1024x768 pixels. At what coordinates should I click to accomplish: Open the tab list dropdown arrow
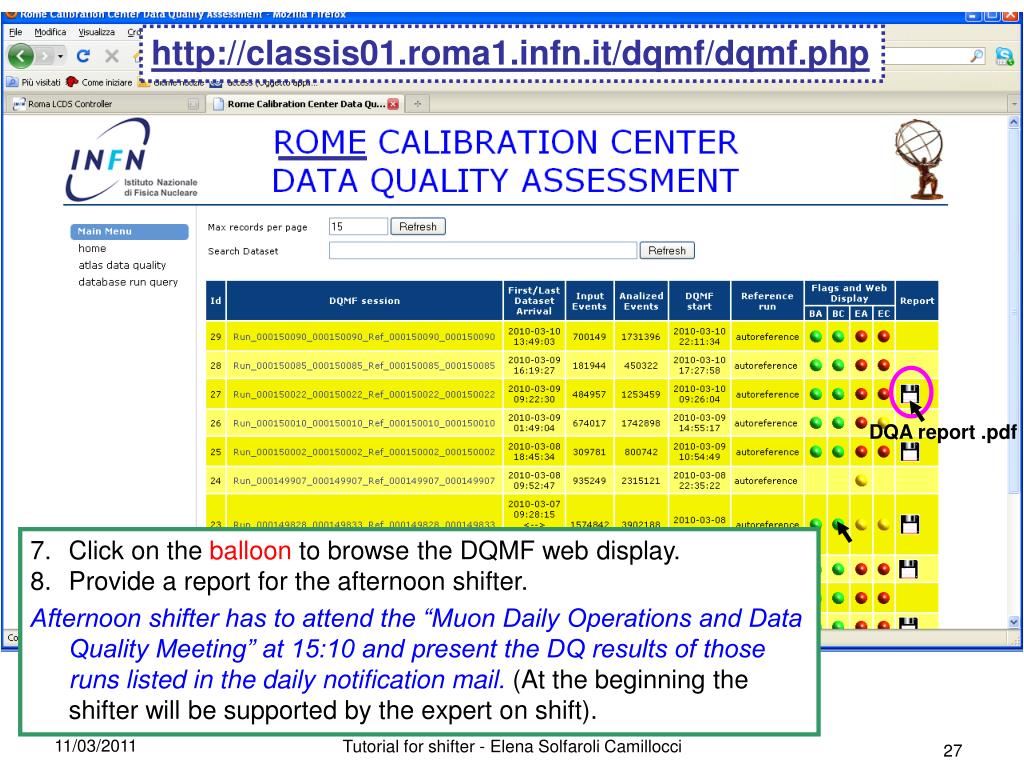pyautogui.click(x=1014, y=104)
